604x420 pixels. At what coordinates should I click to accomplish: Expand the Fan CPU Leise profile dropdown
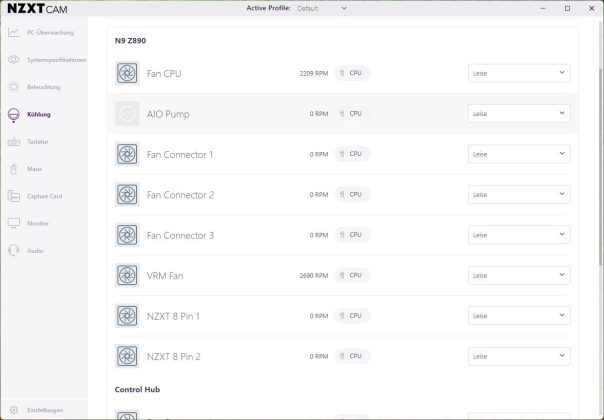(x=519, y=74)
